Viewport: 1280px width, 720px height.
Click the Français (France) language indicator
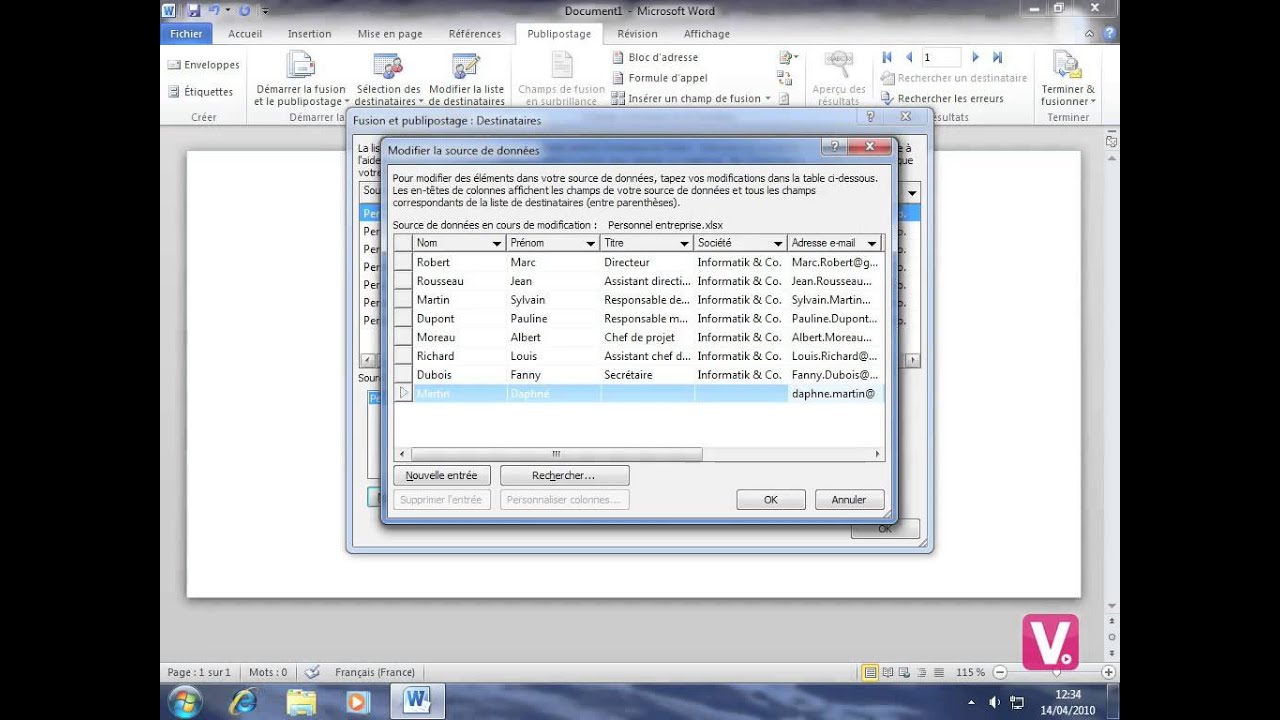click(375, 672)
